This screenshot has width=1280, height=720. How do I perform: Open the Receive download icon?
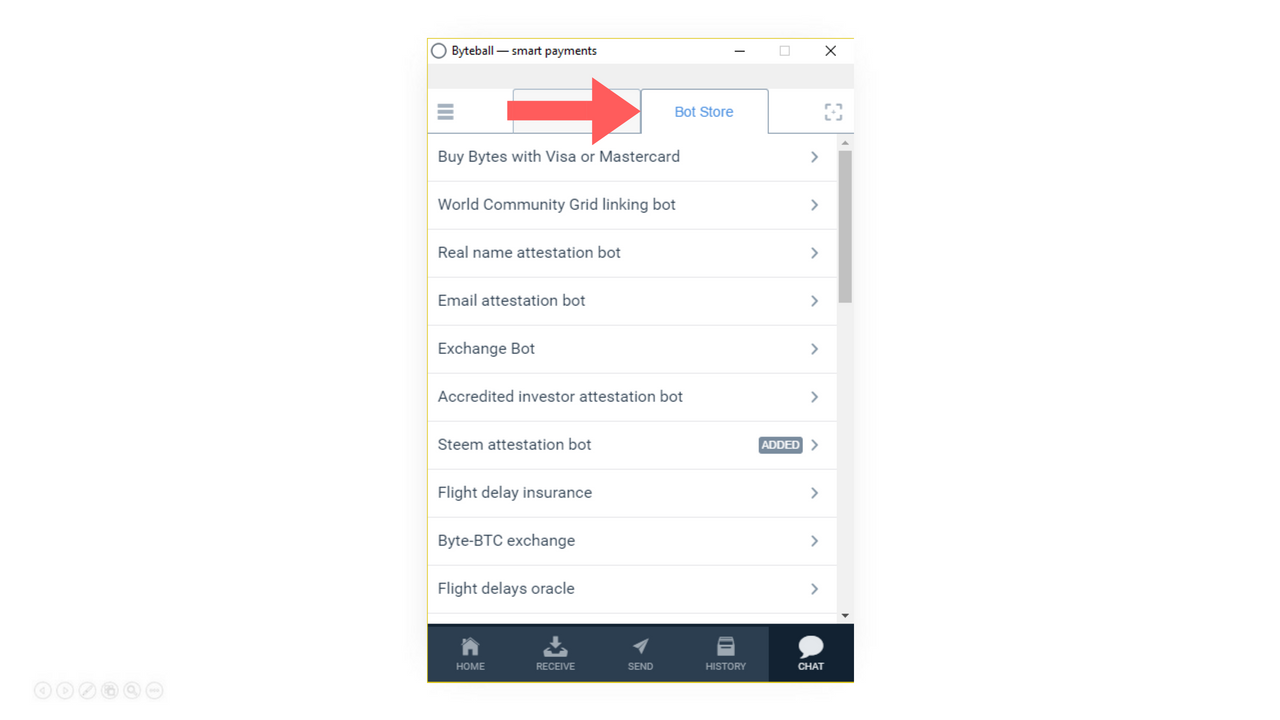555,654
